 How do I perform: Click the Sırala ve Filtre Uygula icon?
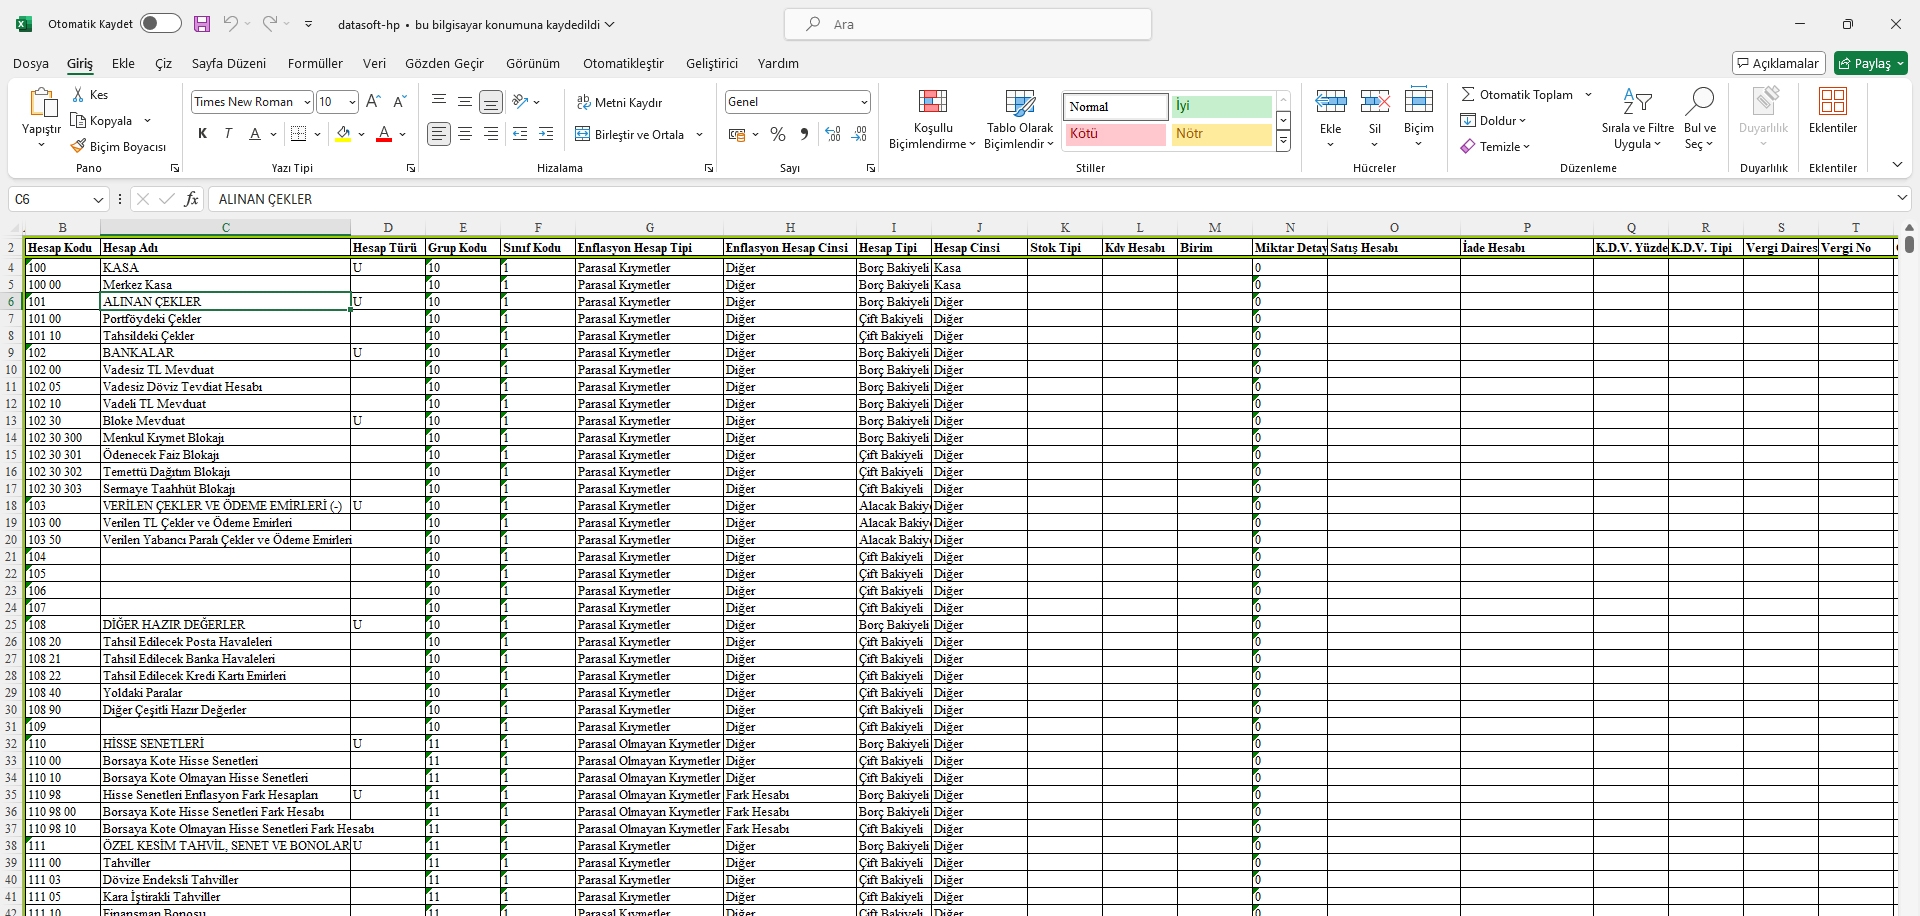[x=1637, y=101]
